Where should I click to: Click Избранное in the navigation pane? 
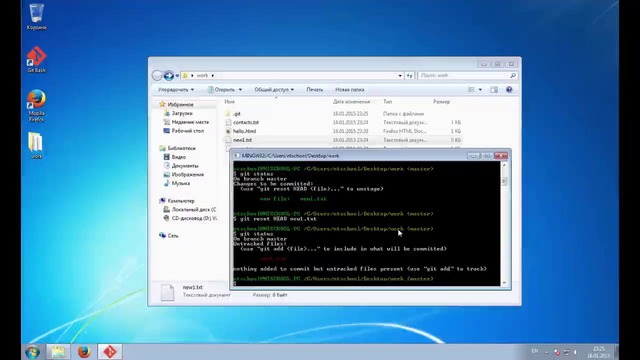tap(180, 104)
